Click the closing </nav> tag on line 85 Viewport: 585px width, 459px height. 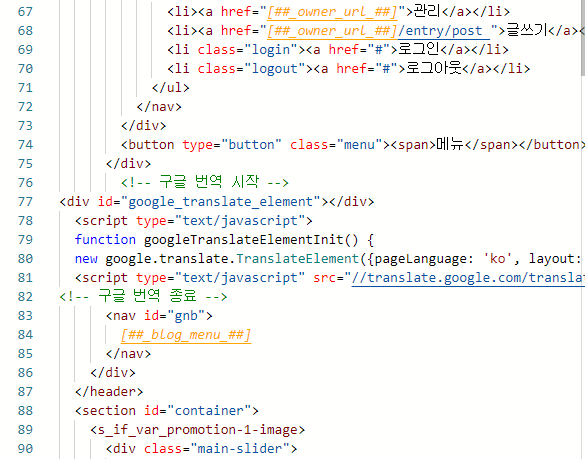[x=128, y=354]
